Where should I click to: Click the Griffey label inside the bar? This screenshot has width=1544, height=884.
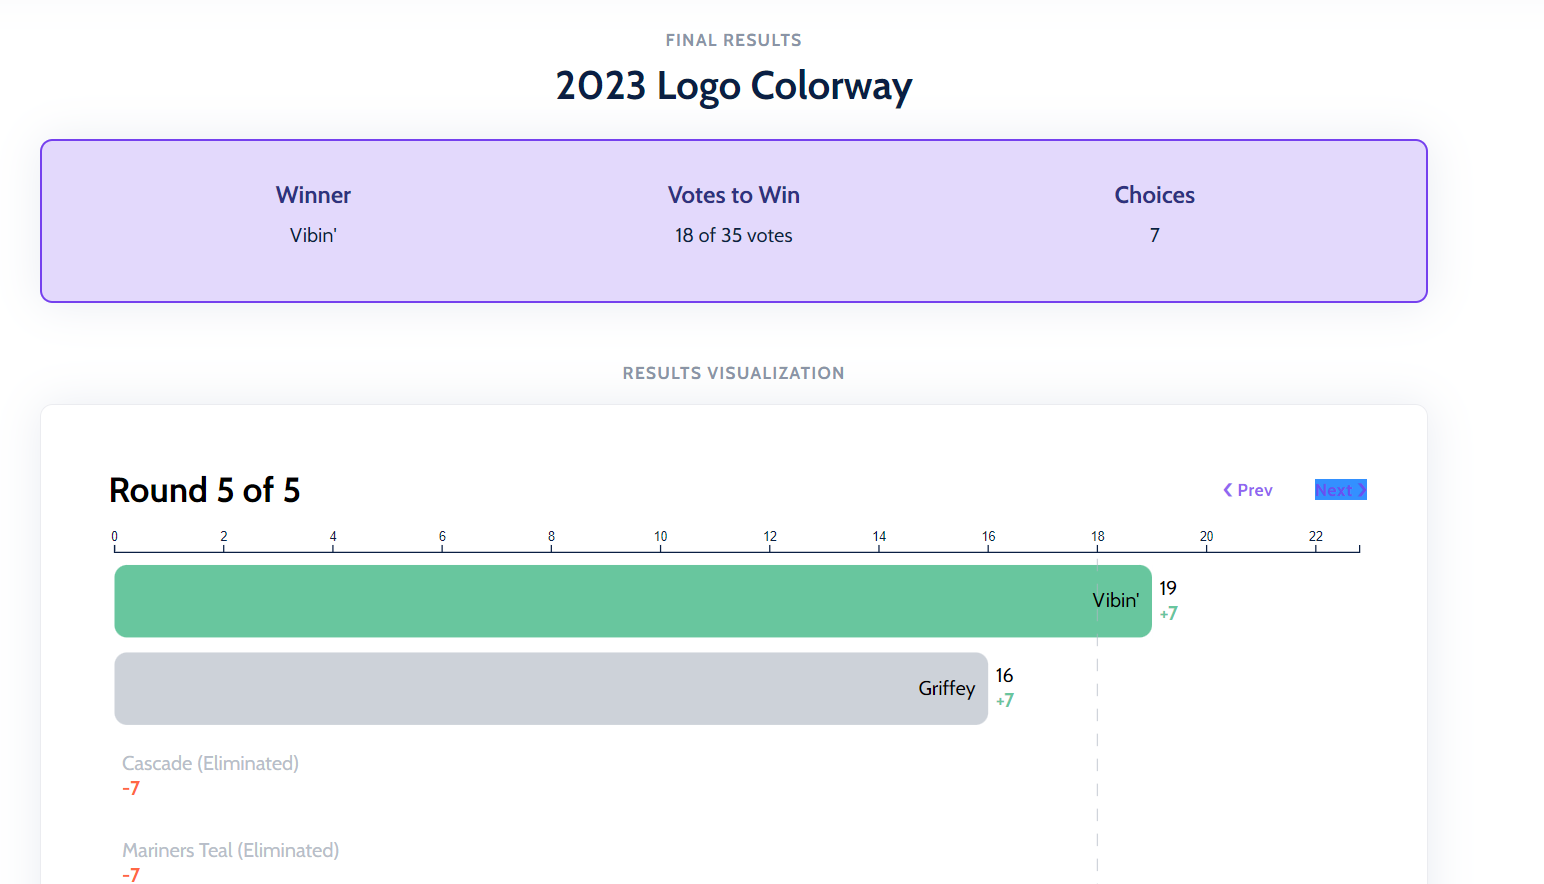[x=946, y=688]
